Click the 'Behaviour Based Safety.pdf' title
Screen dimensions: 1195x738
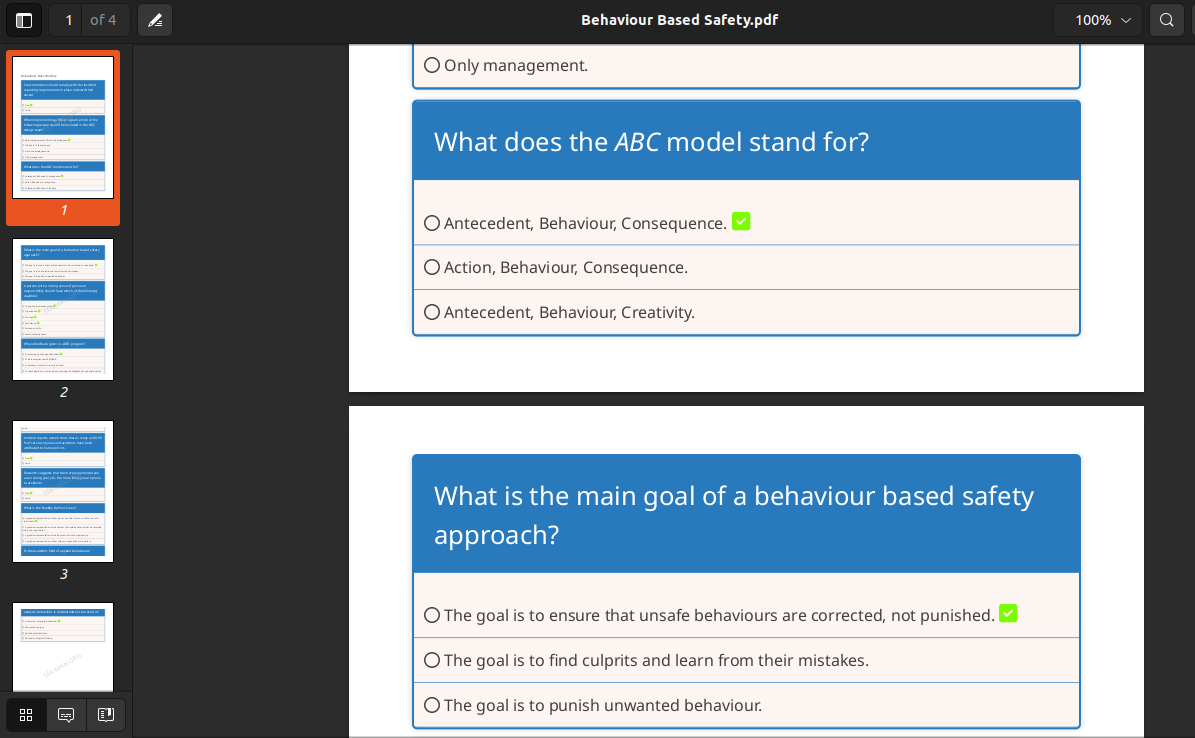pyautogui.click(x=679, y=20)
